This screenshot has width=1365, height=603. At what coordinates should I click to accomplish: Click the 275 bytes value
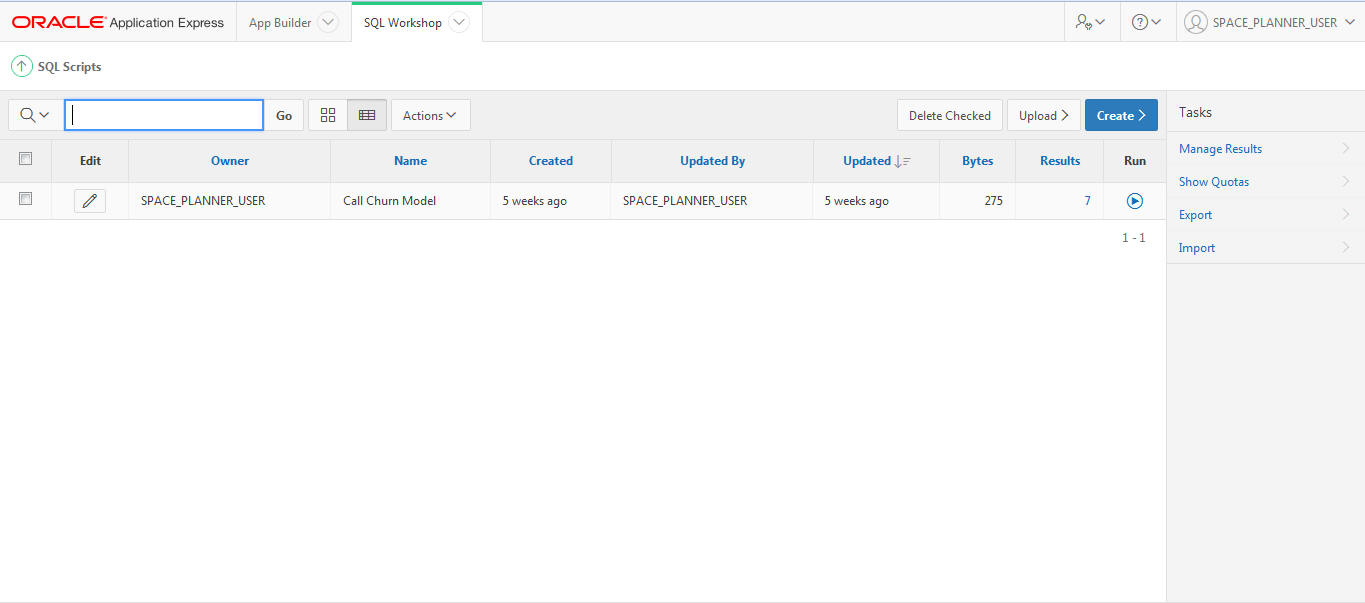click(993, 201)
